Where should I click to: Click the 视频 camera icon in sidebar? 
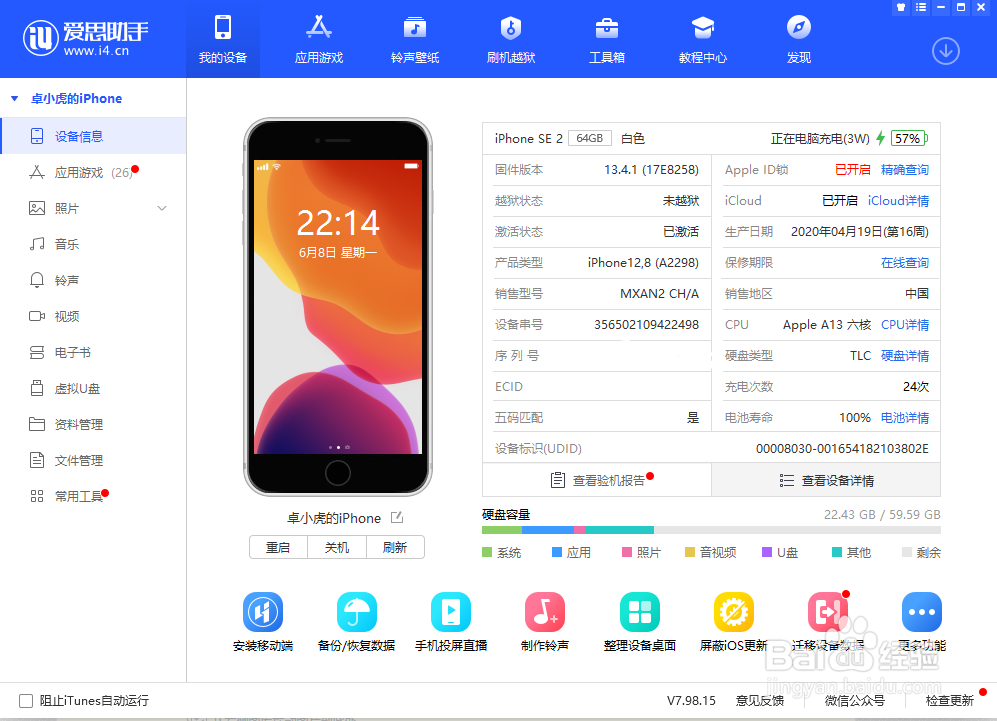click(x=37, y=316)
